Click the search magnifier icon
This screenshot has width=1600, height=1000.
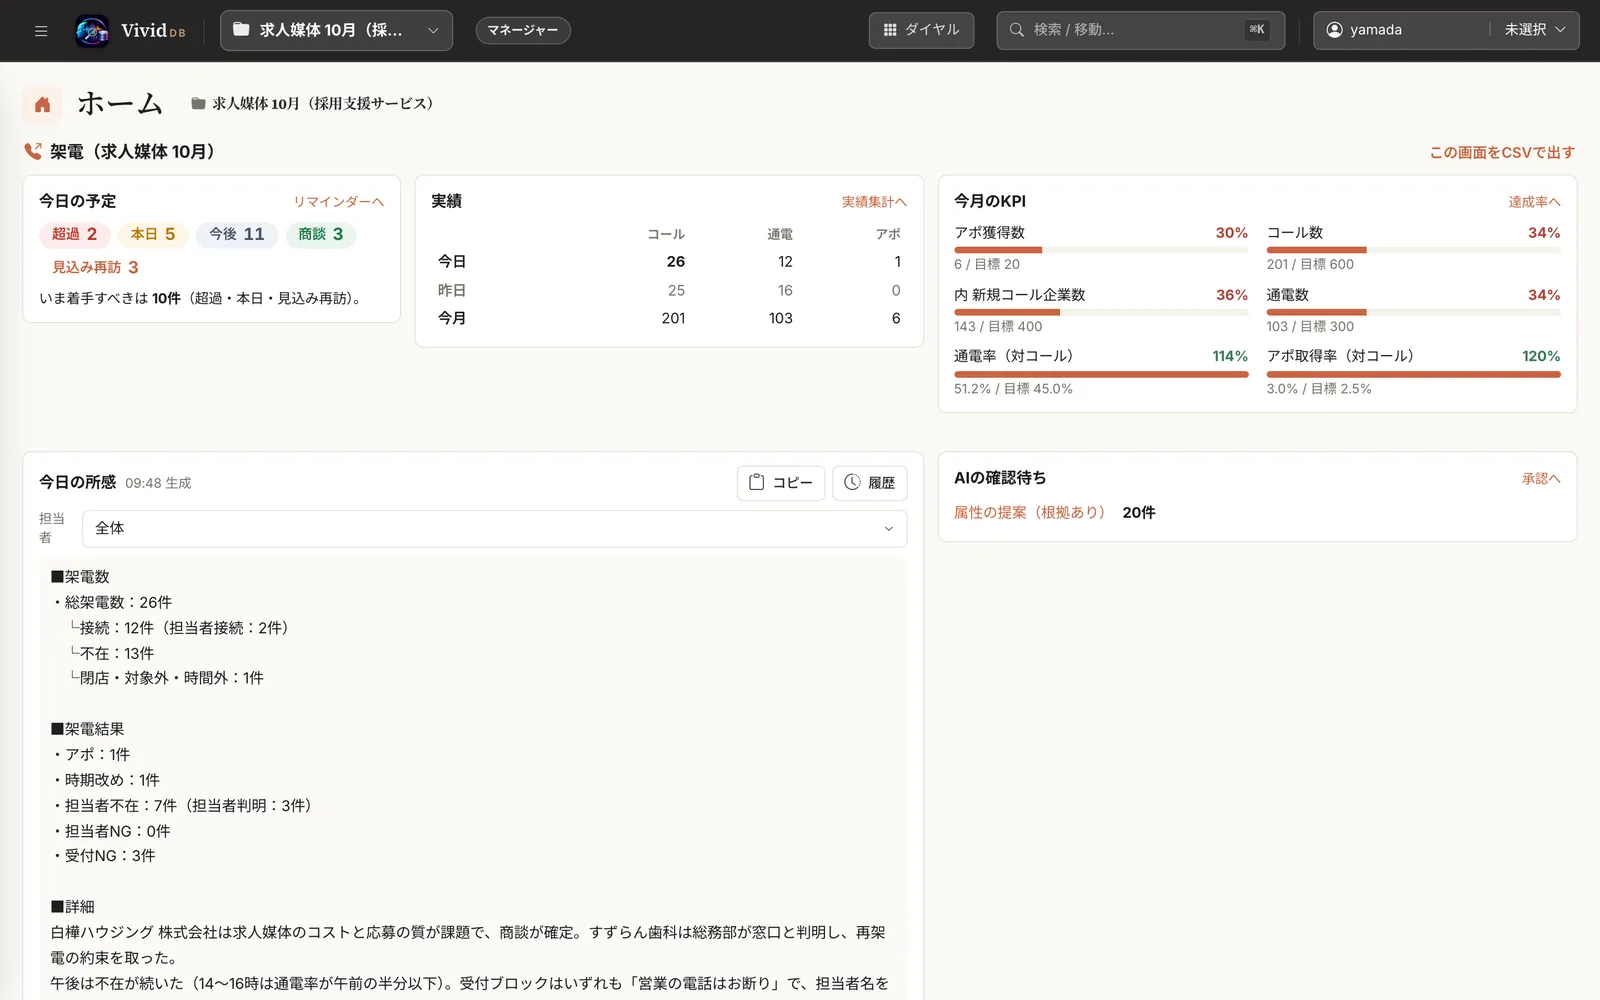(x=1016, y=30)
